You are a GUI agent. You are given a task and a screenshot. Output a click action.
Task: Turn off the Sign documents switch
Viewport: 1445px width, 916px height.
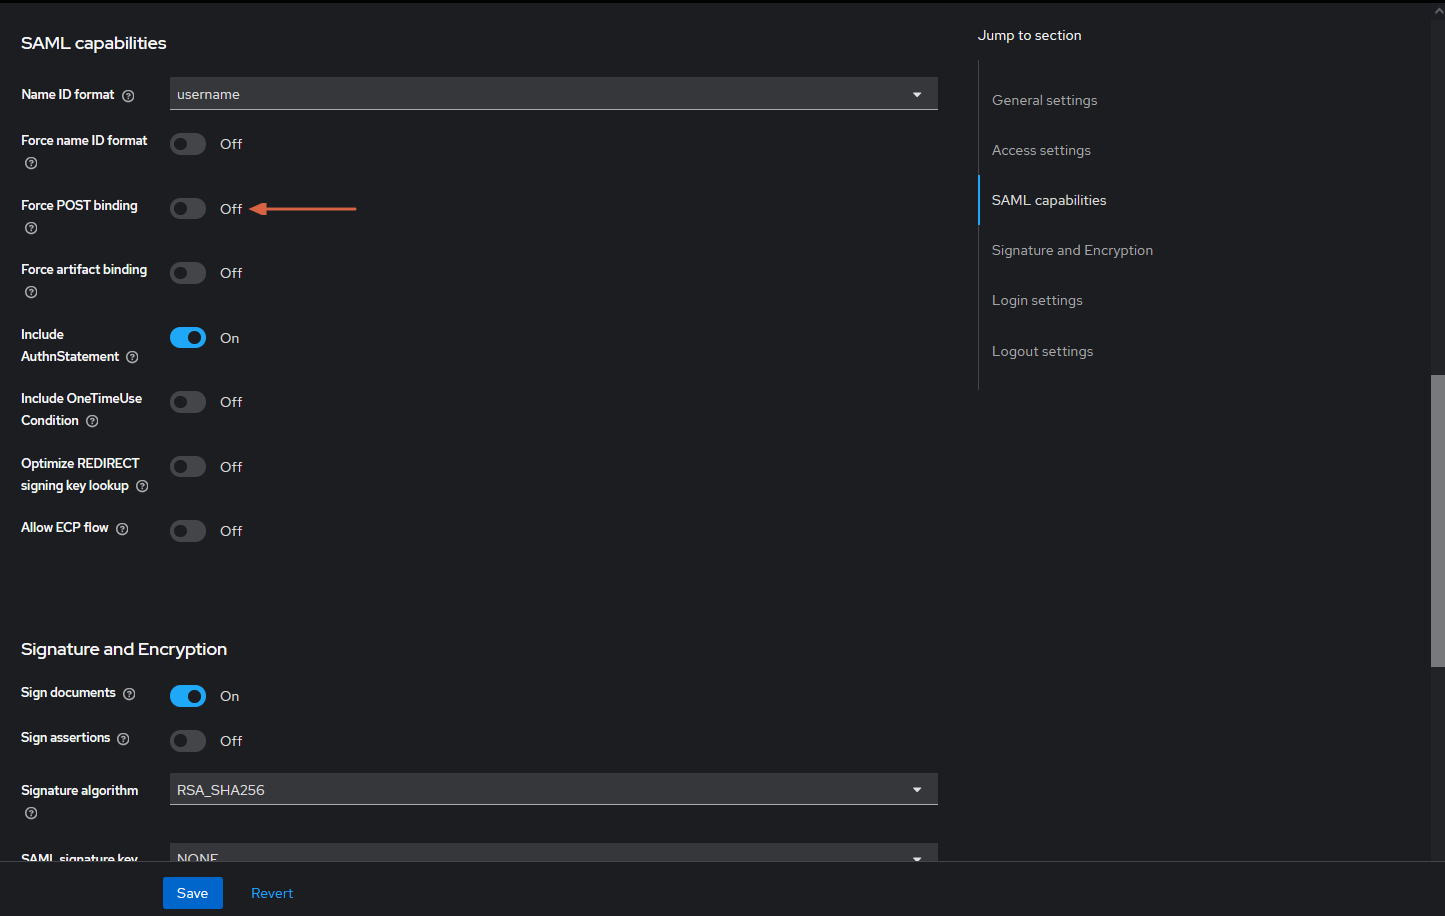point(188,696)
